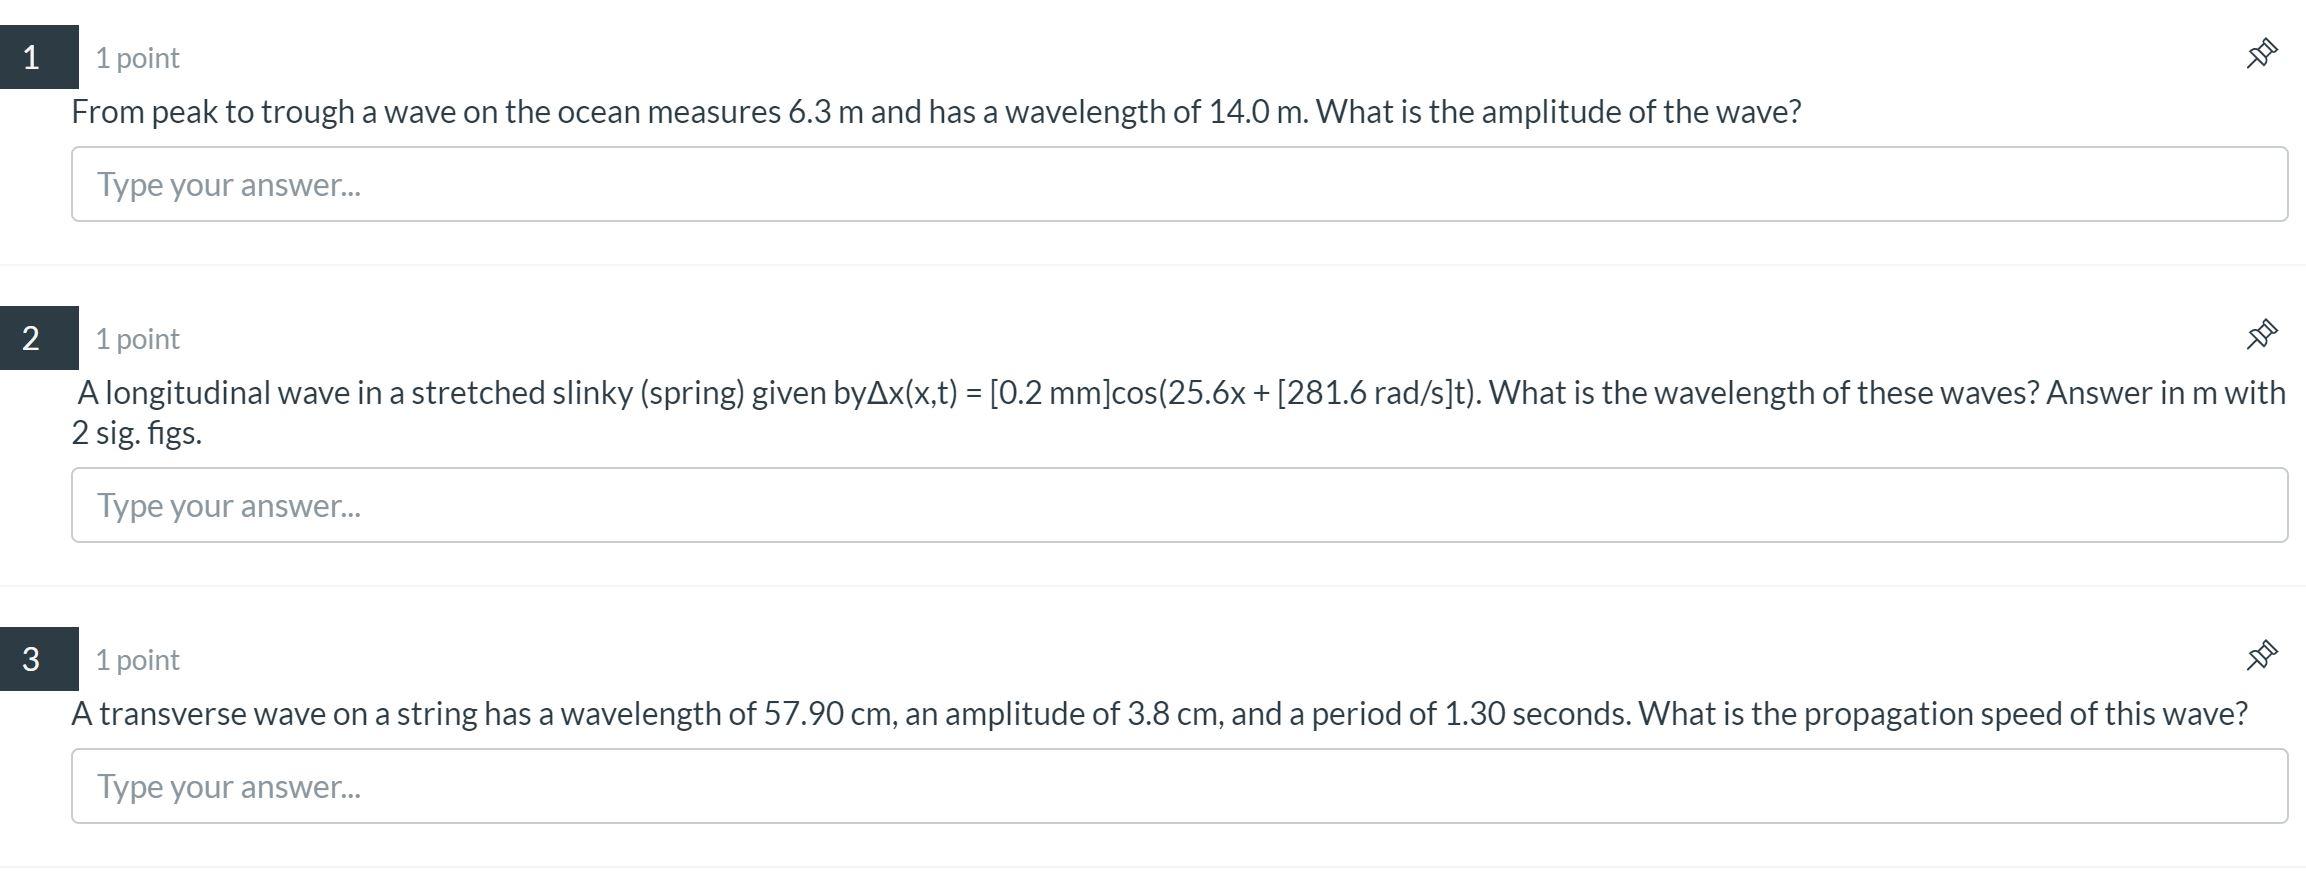
Task: Click the answer box for the propagation speed question
Action: [1178, 786]
